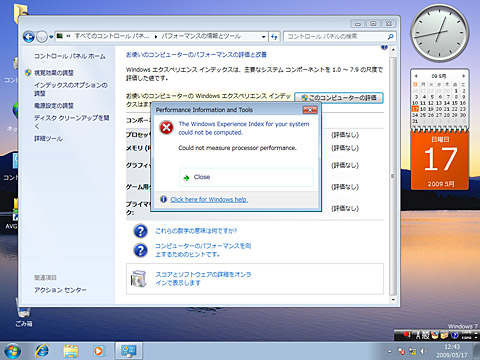Click このコンピューターの評価 button
The image size is (480, 360).
click(x=339, y=98)
